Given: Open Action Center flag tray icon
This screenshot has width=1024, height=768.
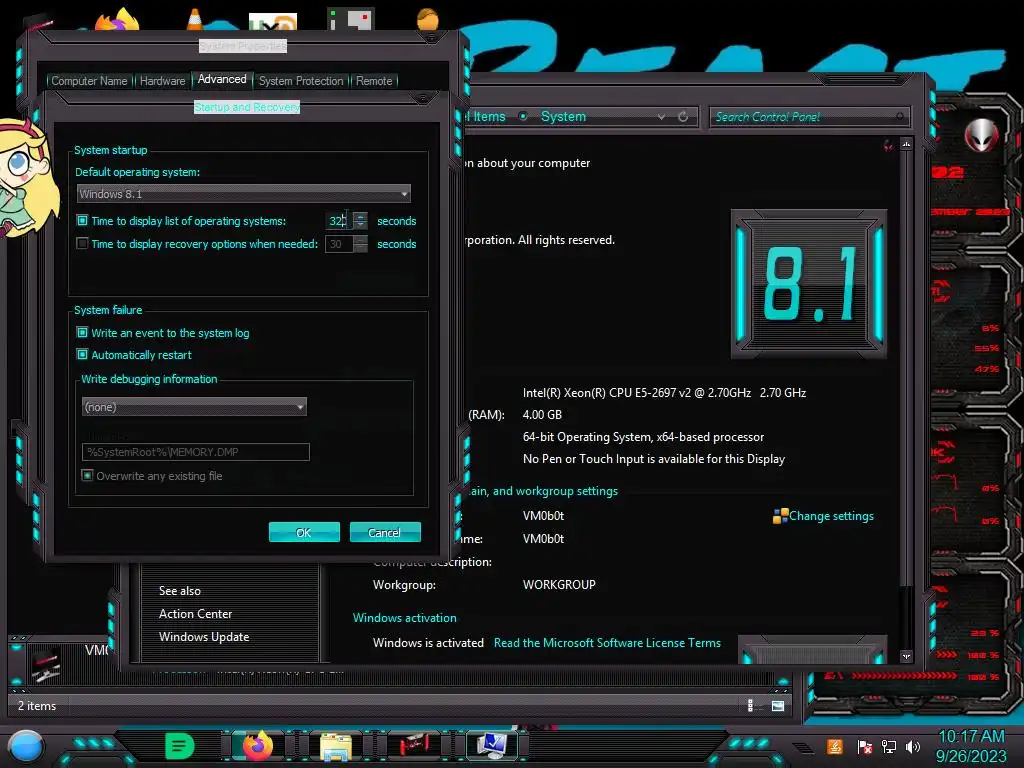Looking at the screenshot, I should pyautogui.click(x=864, y=746).
